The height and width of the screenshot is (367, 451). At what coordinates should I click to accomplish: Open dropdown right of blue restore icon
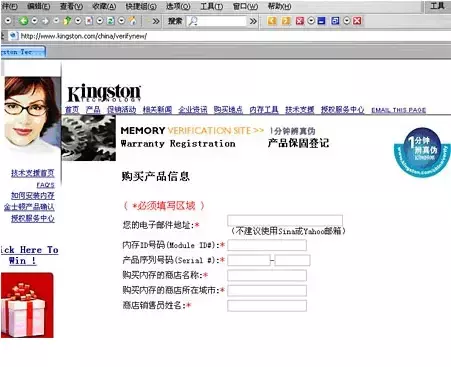(x=347, y=21)
